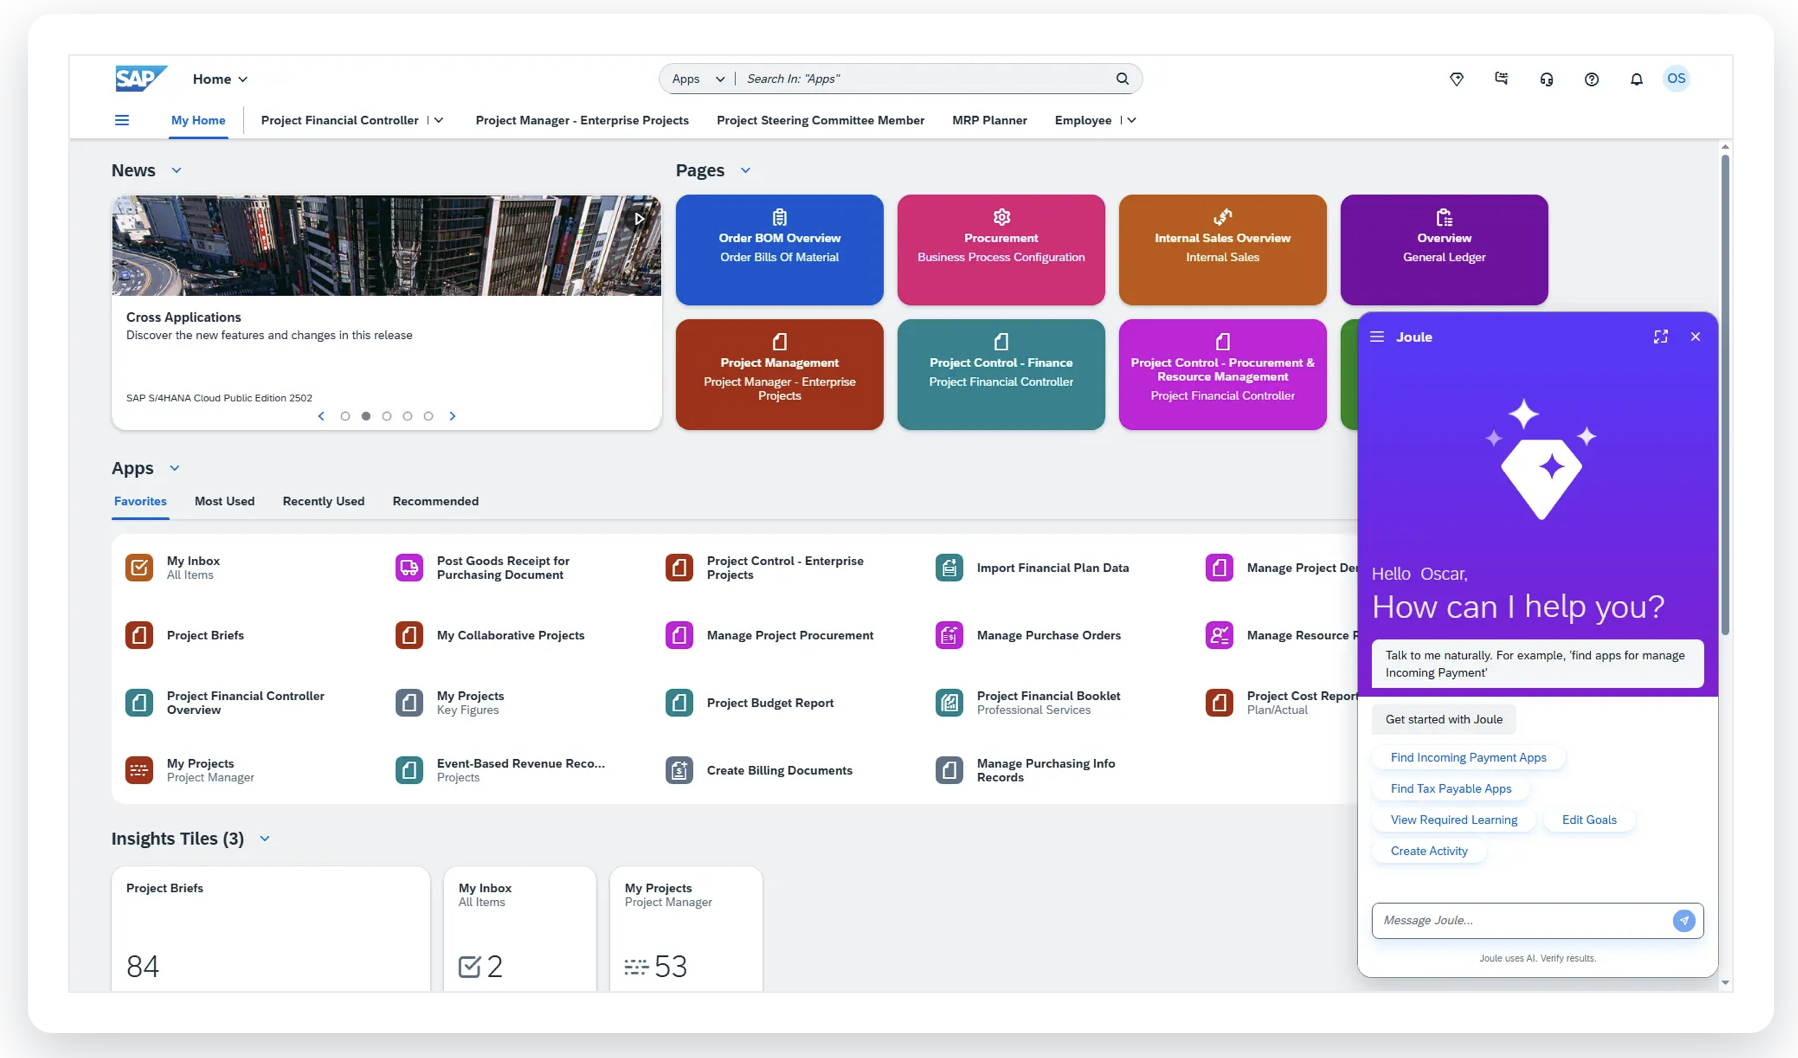Screen dimensions: 1798x1058
Task: Open the Apps search scope dropdown
Action: click(x=698, y=79)
